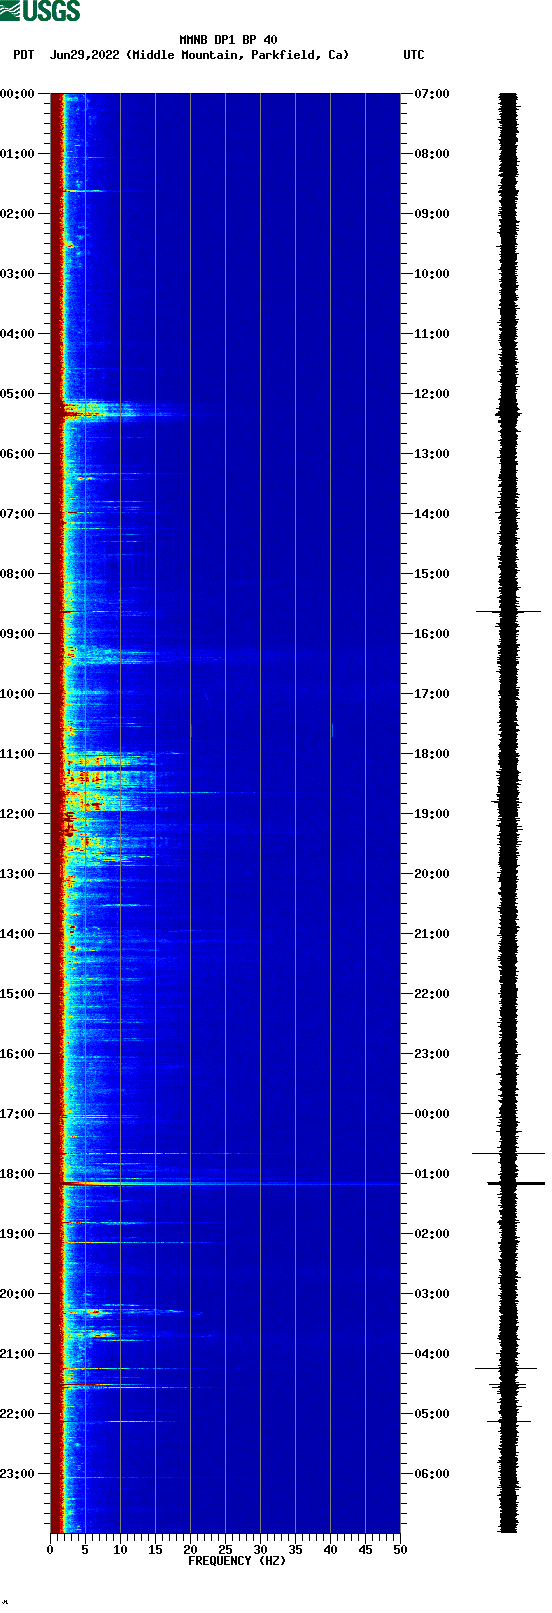Click the 'UTC' timezone label

[414, 55]
